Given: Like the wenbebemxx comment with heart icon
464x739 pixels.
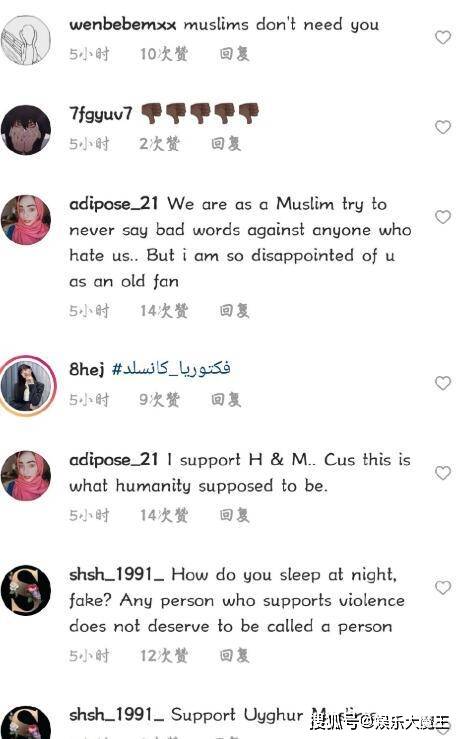Looking at the screenshot, I should point(443,37).
